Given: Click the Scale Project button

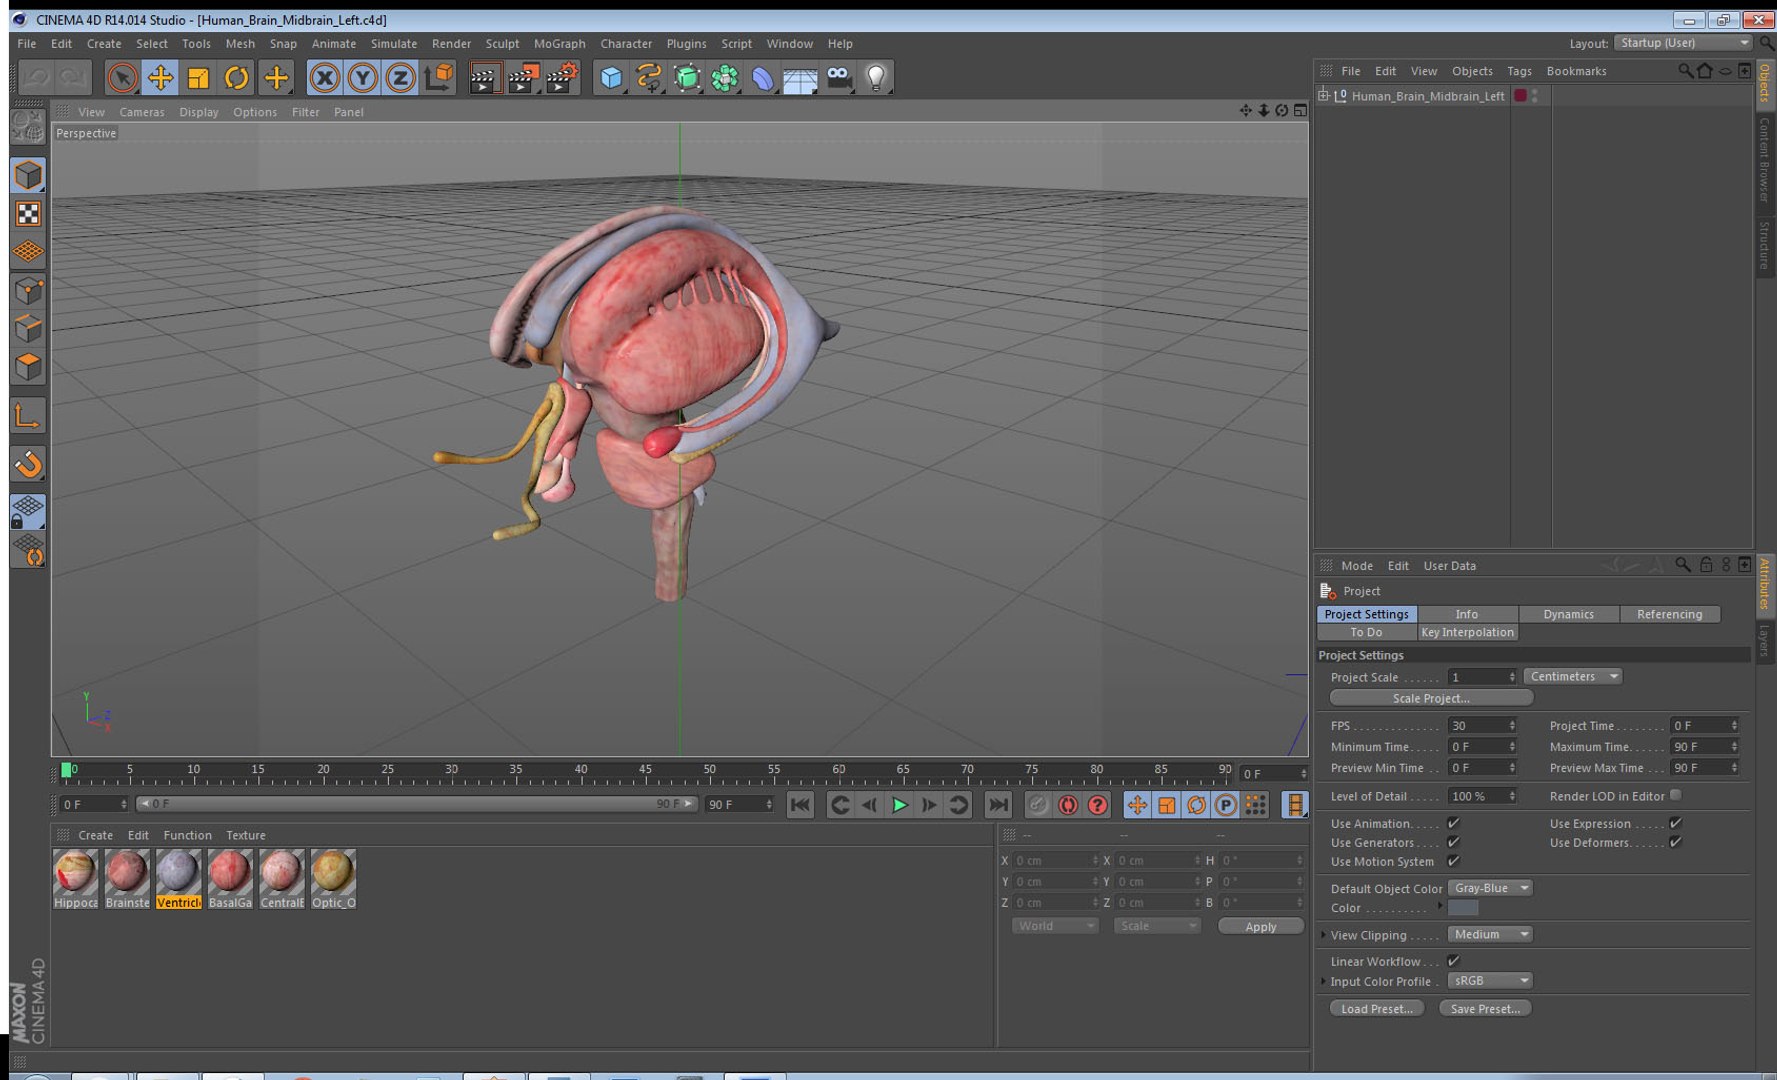Looking at the screenshot, I should 1431,698.
